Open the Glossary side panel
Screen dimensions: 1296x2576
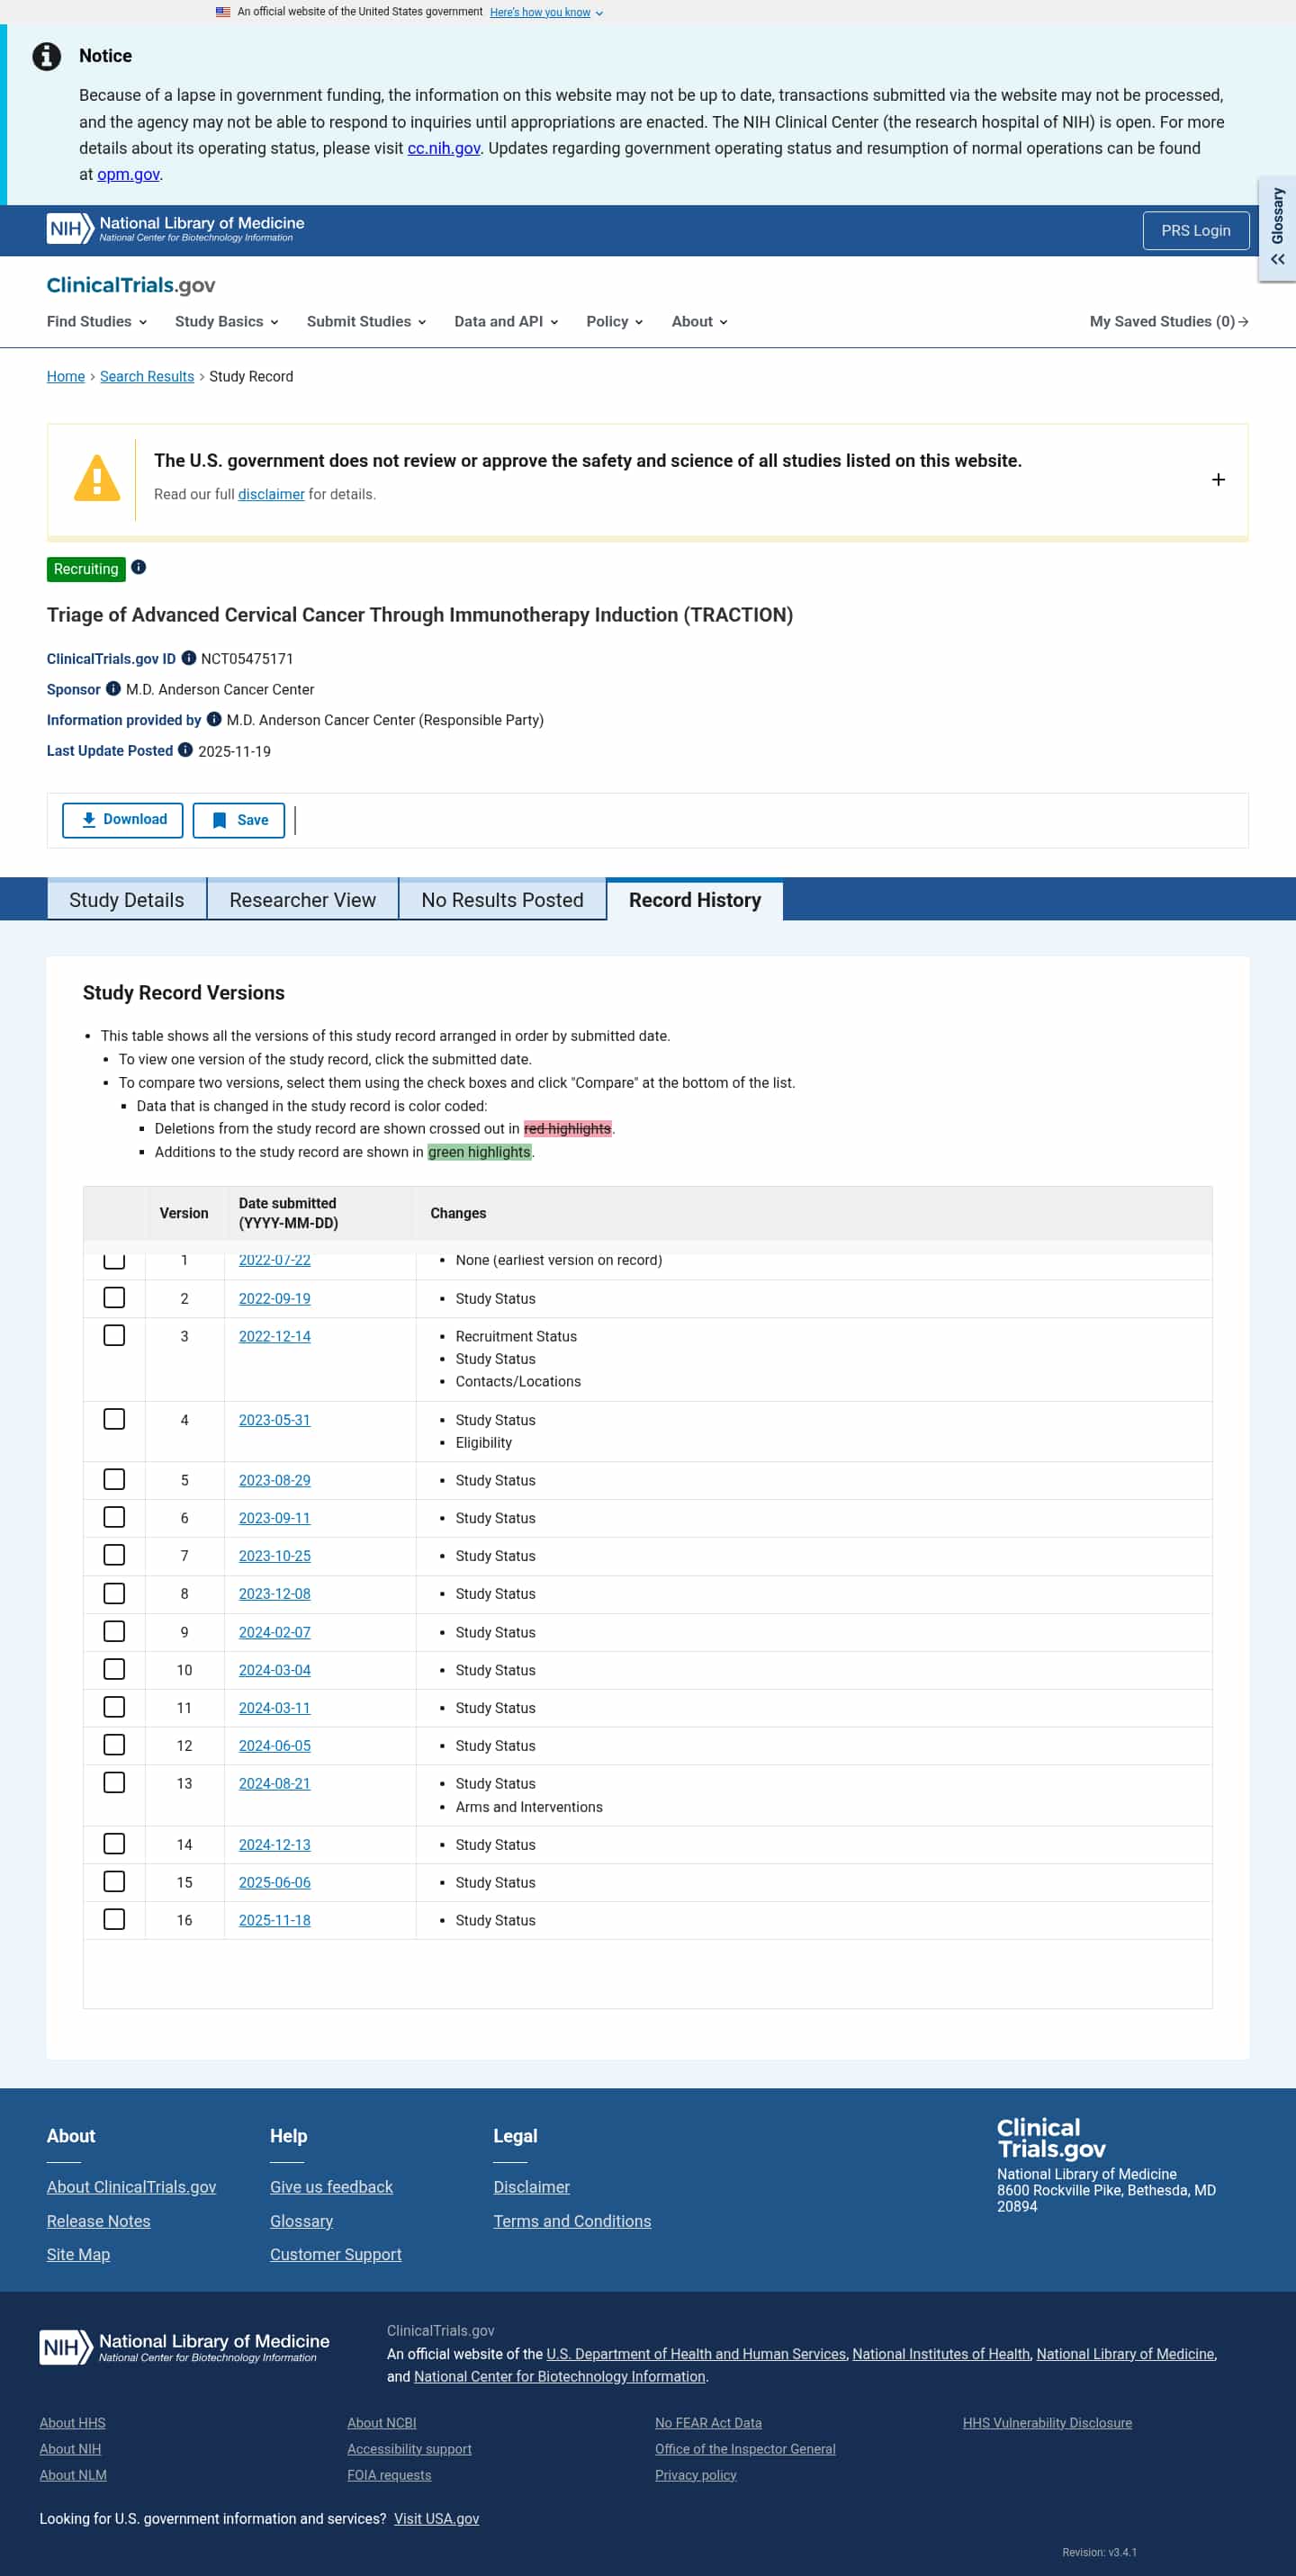(1277, 229)
